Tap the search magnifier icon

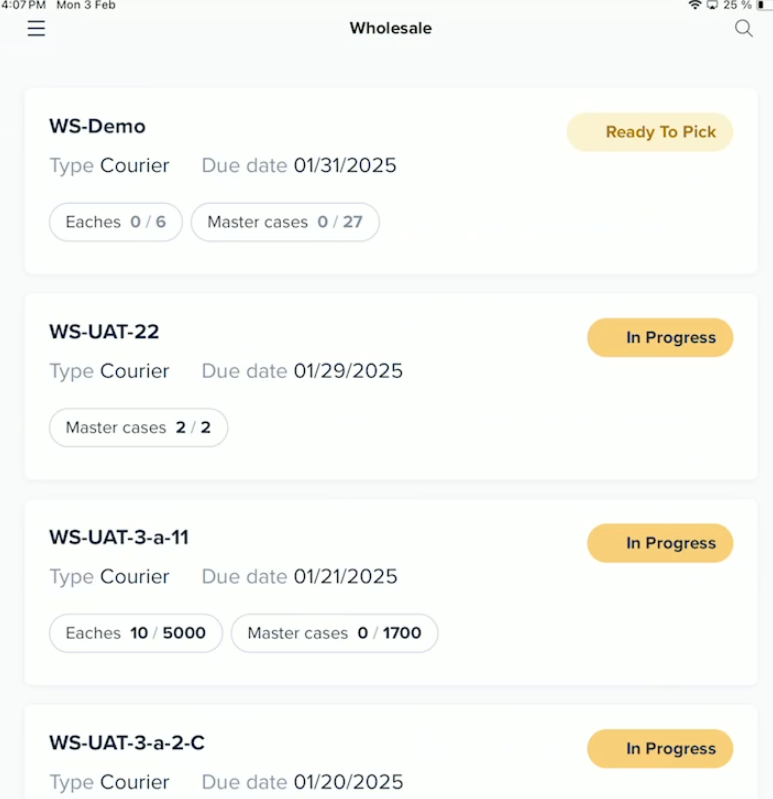pyautogui.click(x=743, y=28)
